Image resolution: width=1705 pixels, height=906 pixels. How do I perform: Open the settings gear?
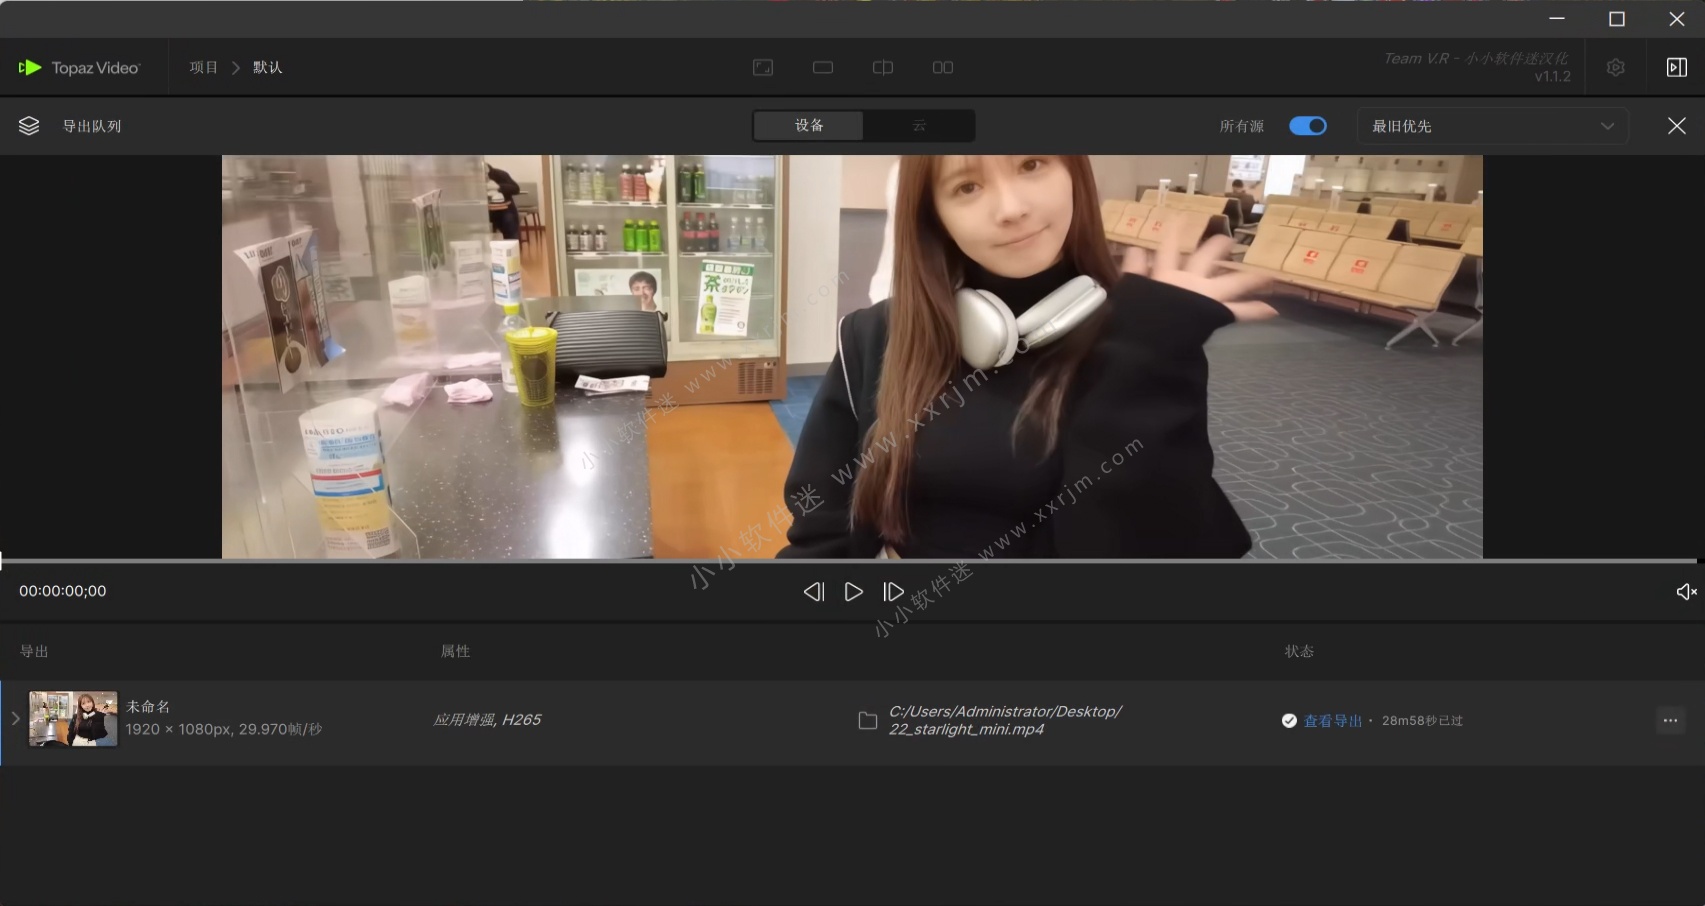(x=1616, y=67)
